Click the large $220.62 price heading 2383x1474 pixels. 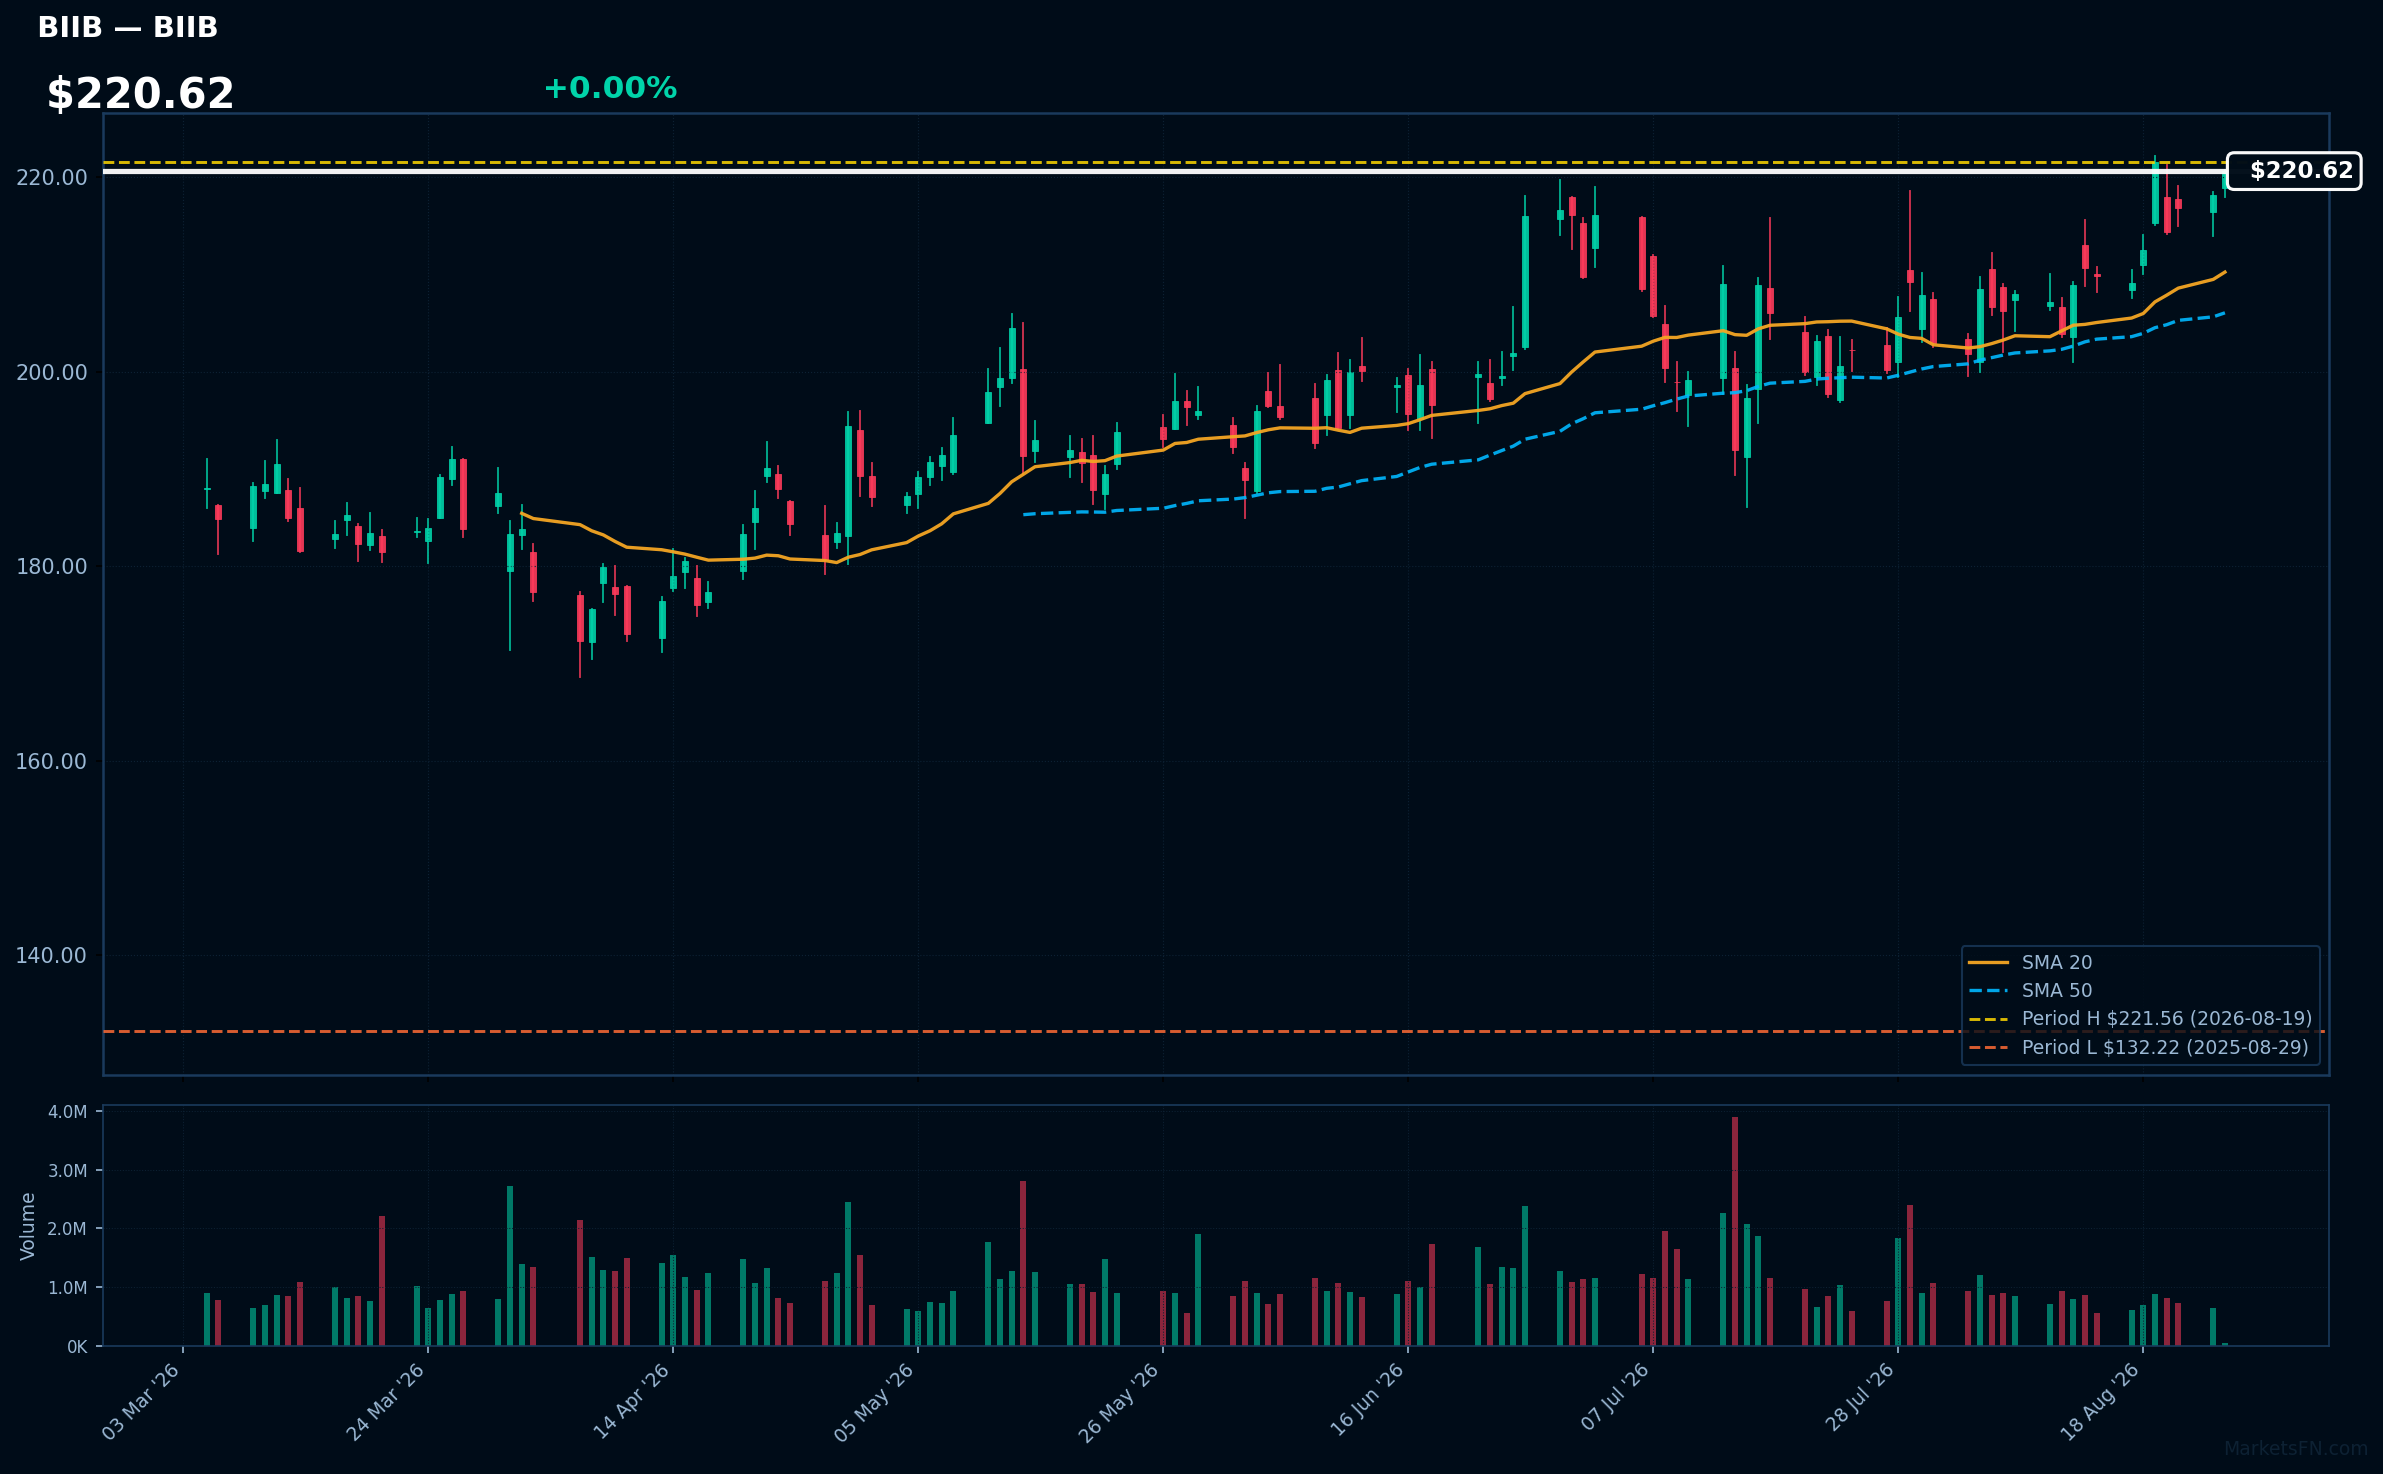[x=140, y=94]
